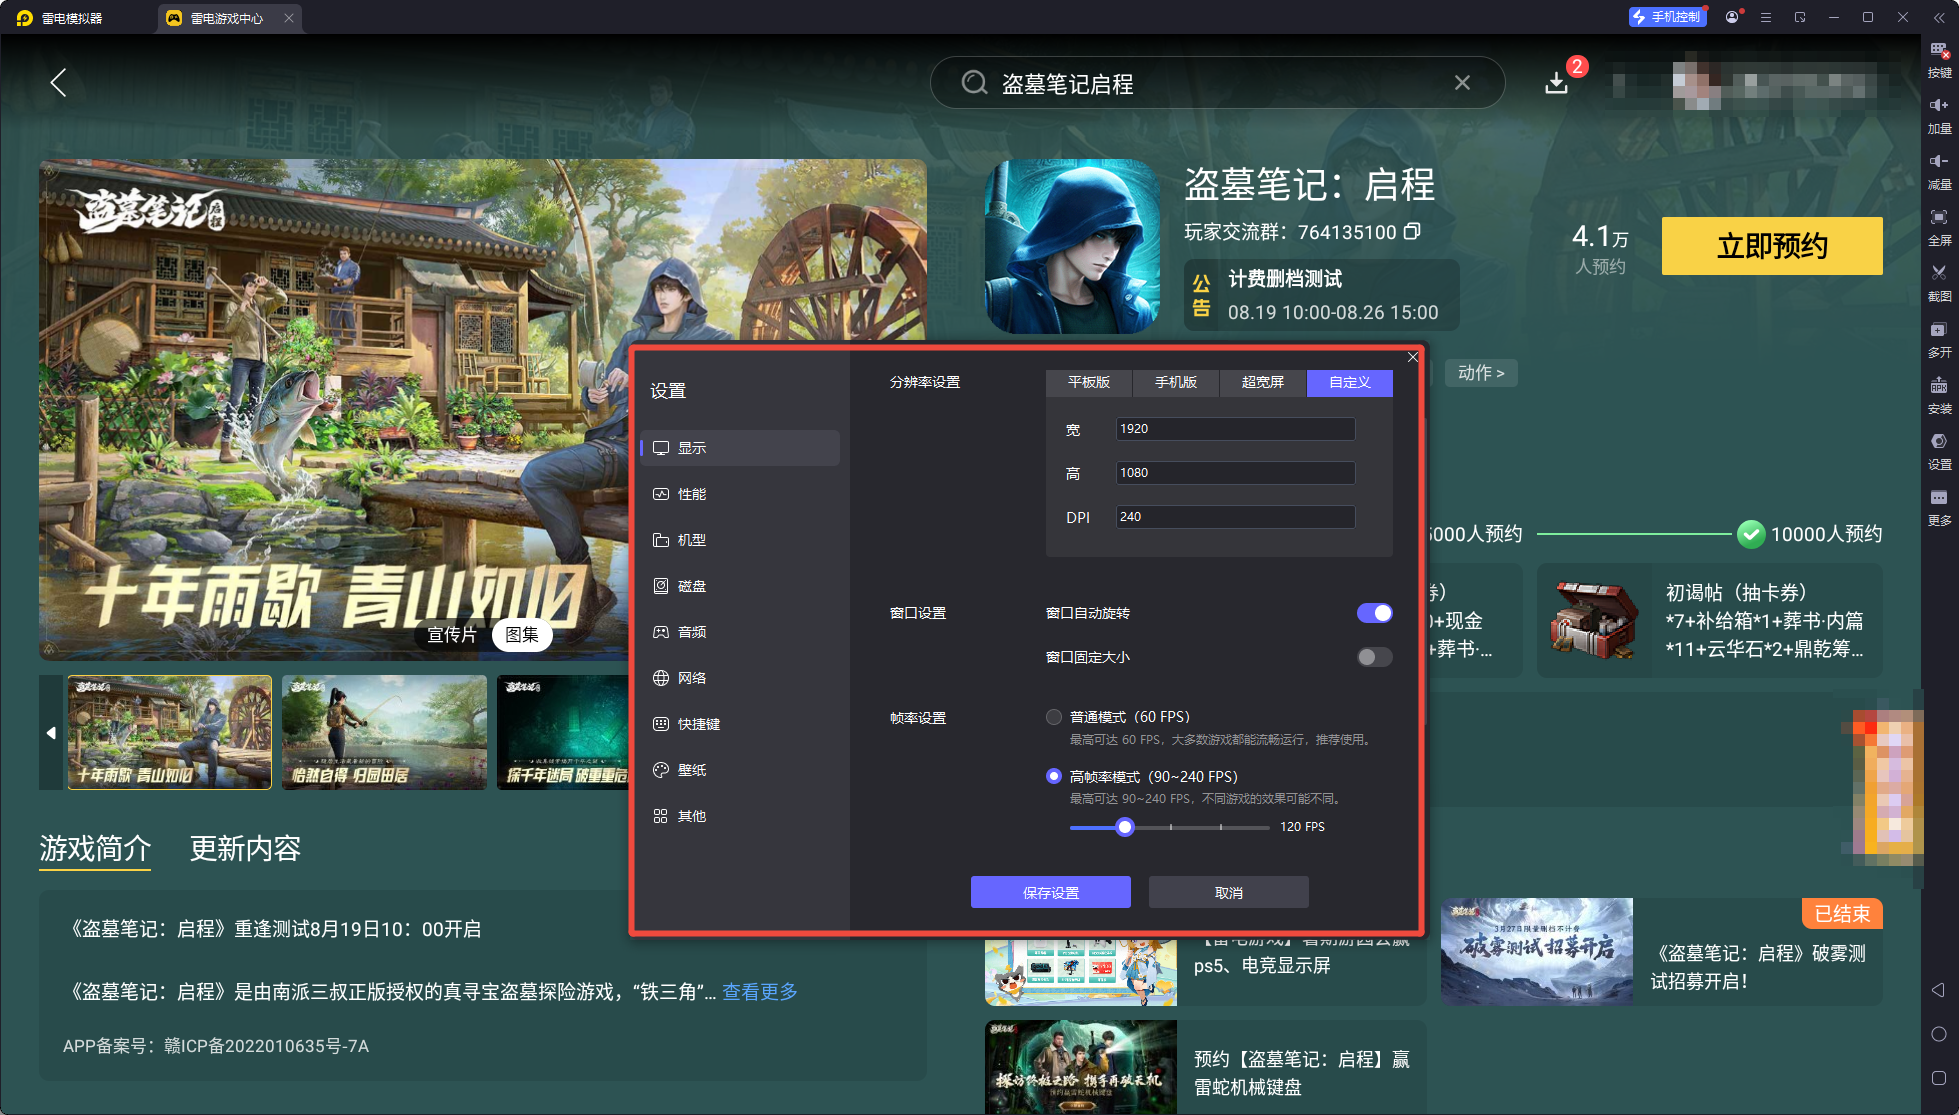This screenshot has height=1115, width=1959.
Task: Click 手机控制 button in title bar
Action: pos(1667,17)
